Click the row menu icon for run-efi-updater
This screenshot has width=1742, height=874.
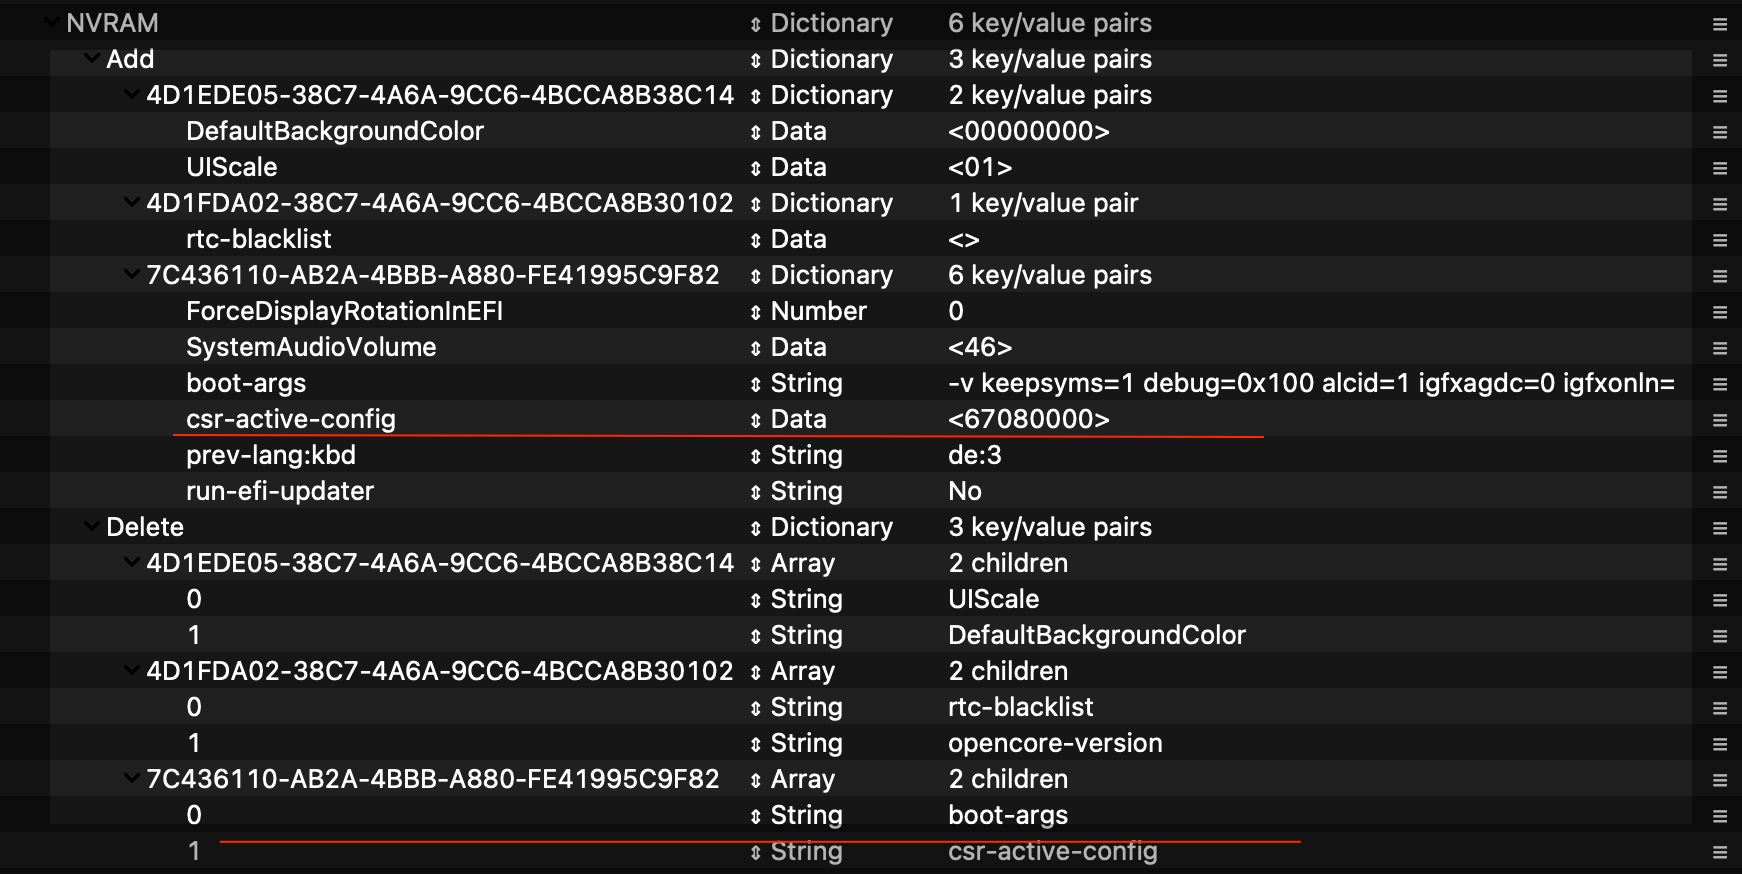point(1720,492)
